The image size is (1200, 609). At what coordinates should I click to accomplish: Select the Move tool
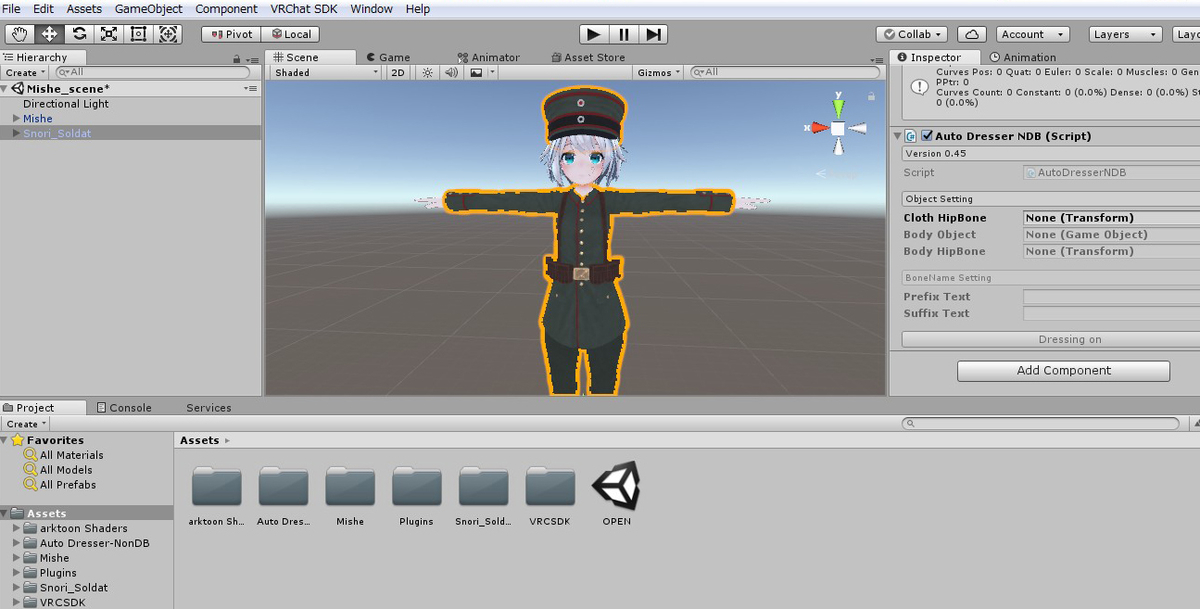(x=49, y=34)
